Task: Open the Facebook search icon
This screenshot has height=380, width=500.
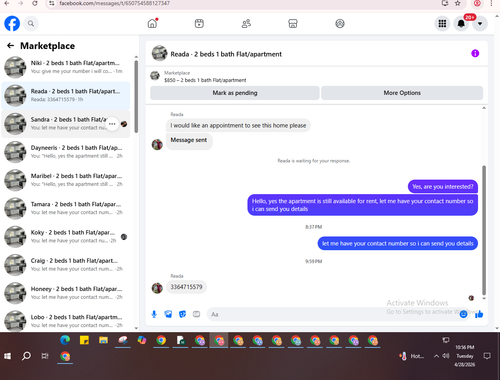Action: click(x=31, y=24)
